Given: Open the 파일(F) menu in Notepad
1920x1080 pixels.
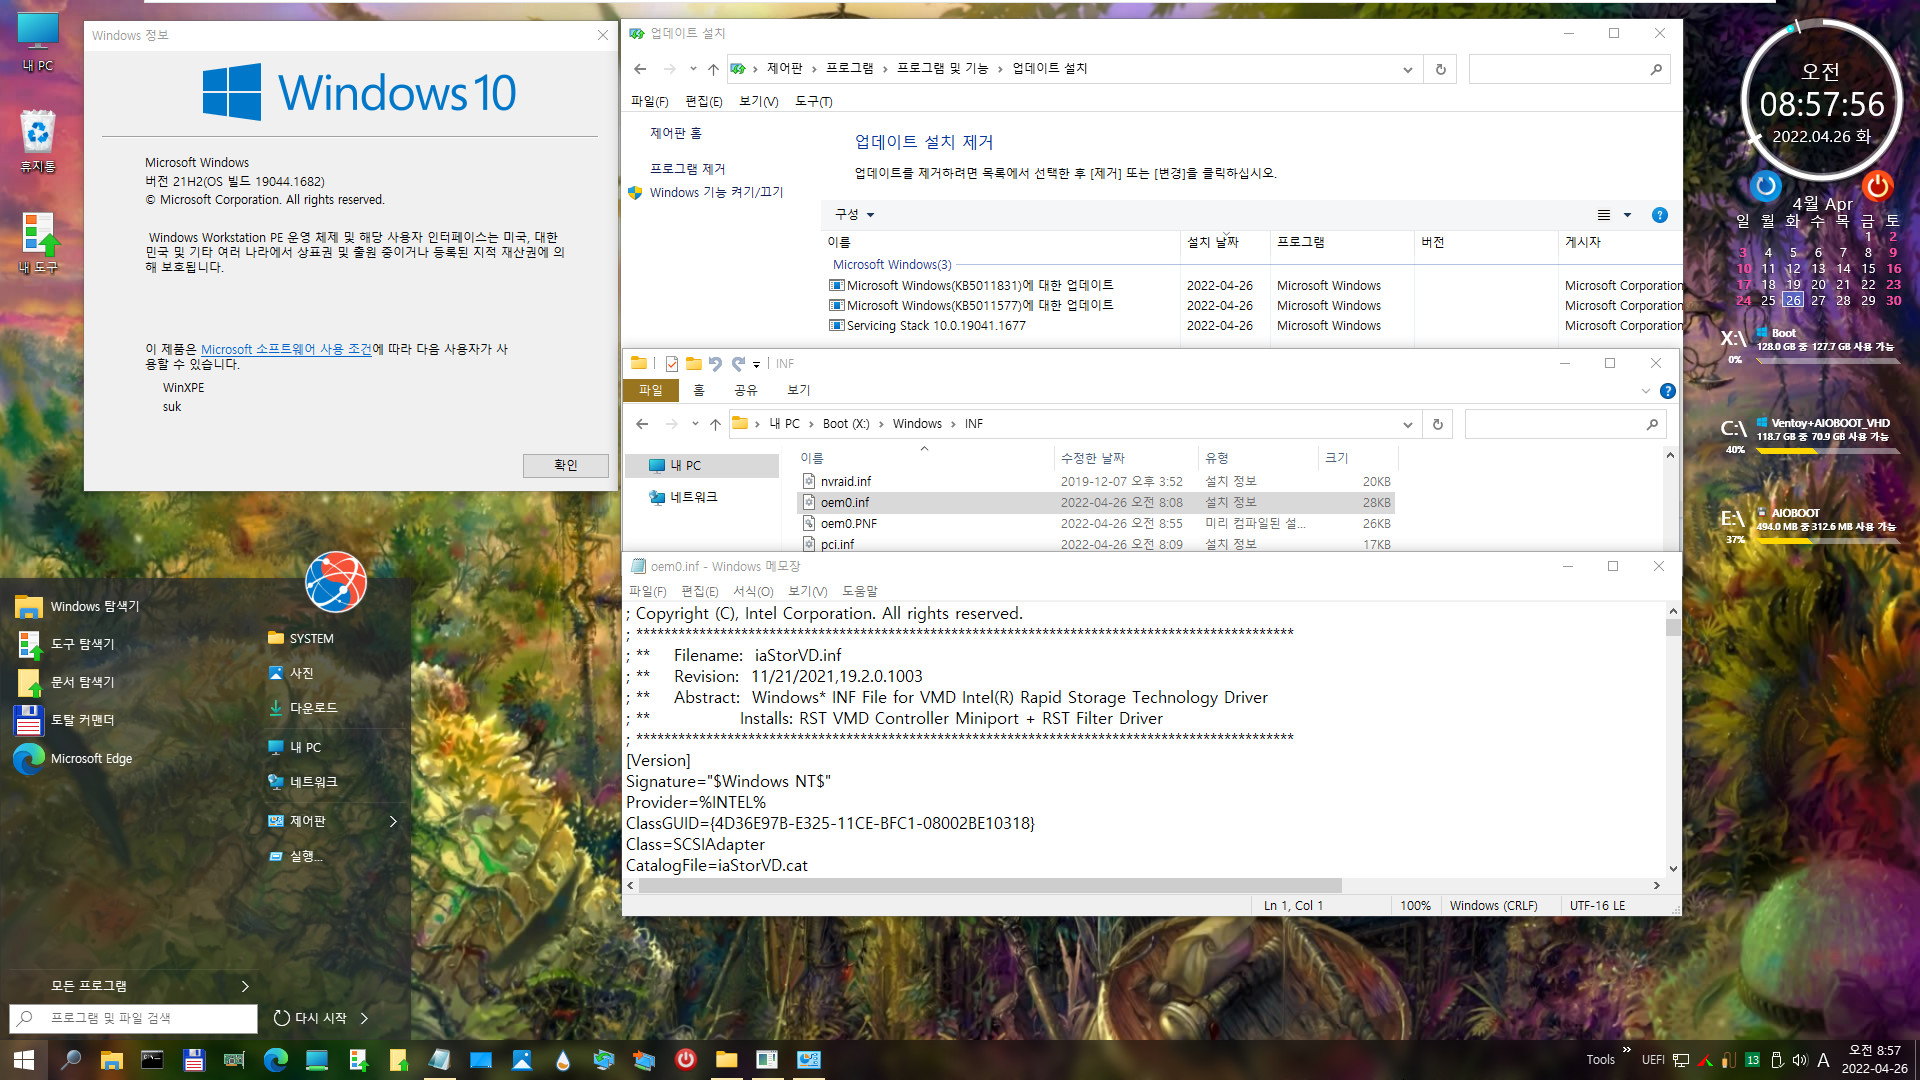Looking at the screenshot, I should click(x=647, y=591).
